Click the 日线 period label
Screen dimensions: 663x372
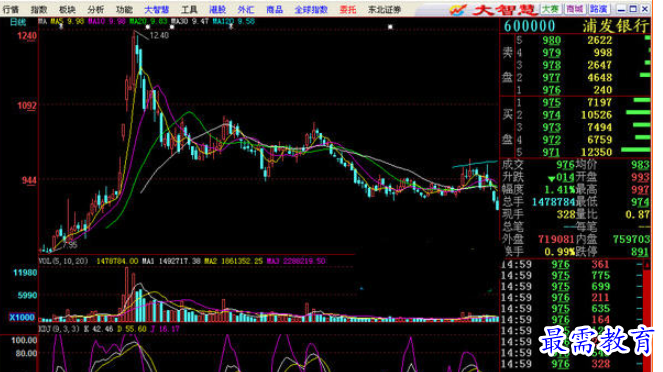18,22
